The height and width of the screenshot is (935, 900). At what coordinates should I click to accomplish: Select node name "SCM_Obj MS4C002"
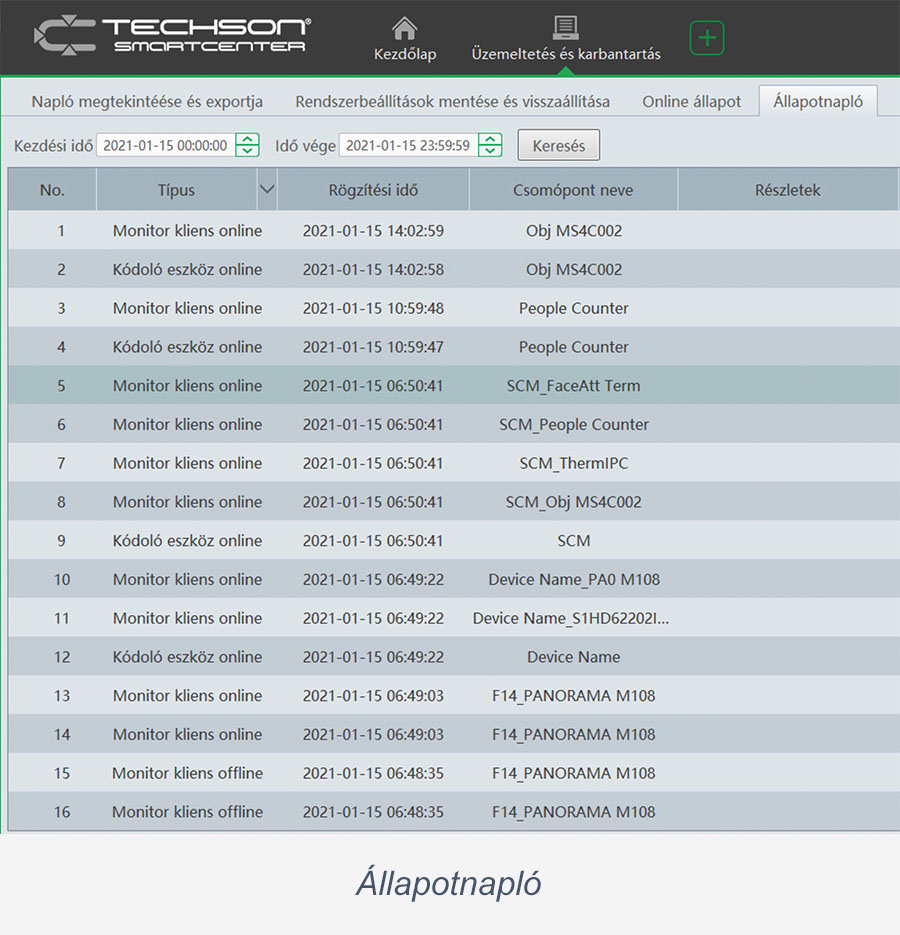click(x=574, y=502)
